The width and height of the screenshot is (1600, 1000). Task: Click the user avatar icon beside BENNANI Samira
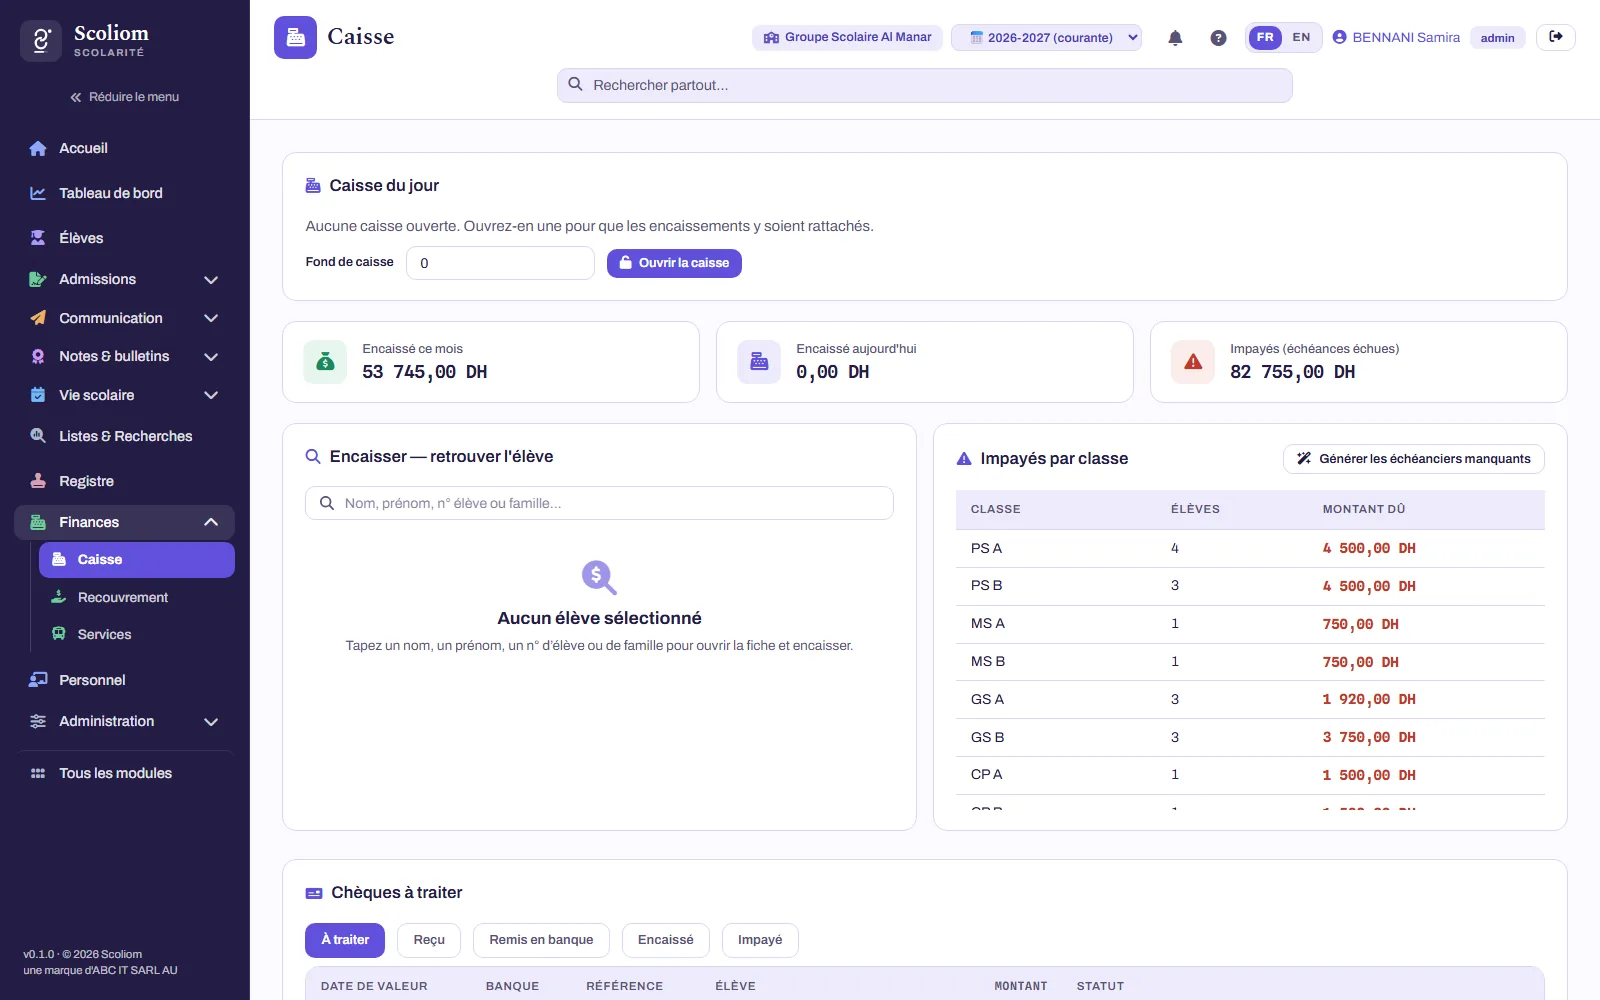1340,37
